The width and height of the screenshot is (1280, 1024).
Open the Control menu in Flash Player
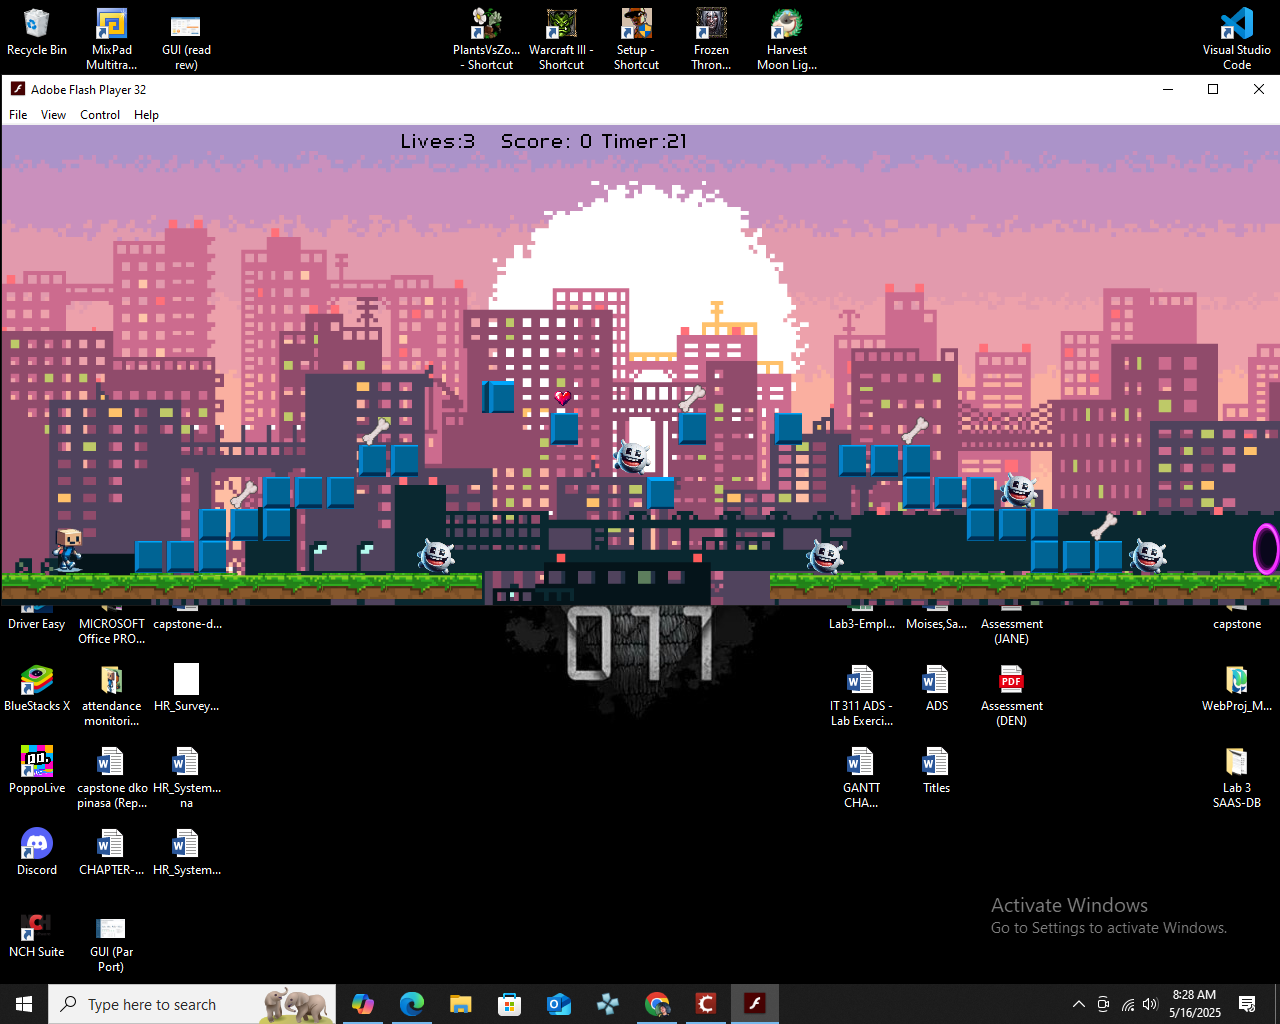[100, 115]
